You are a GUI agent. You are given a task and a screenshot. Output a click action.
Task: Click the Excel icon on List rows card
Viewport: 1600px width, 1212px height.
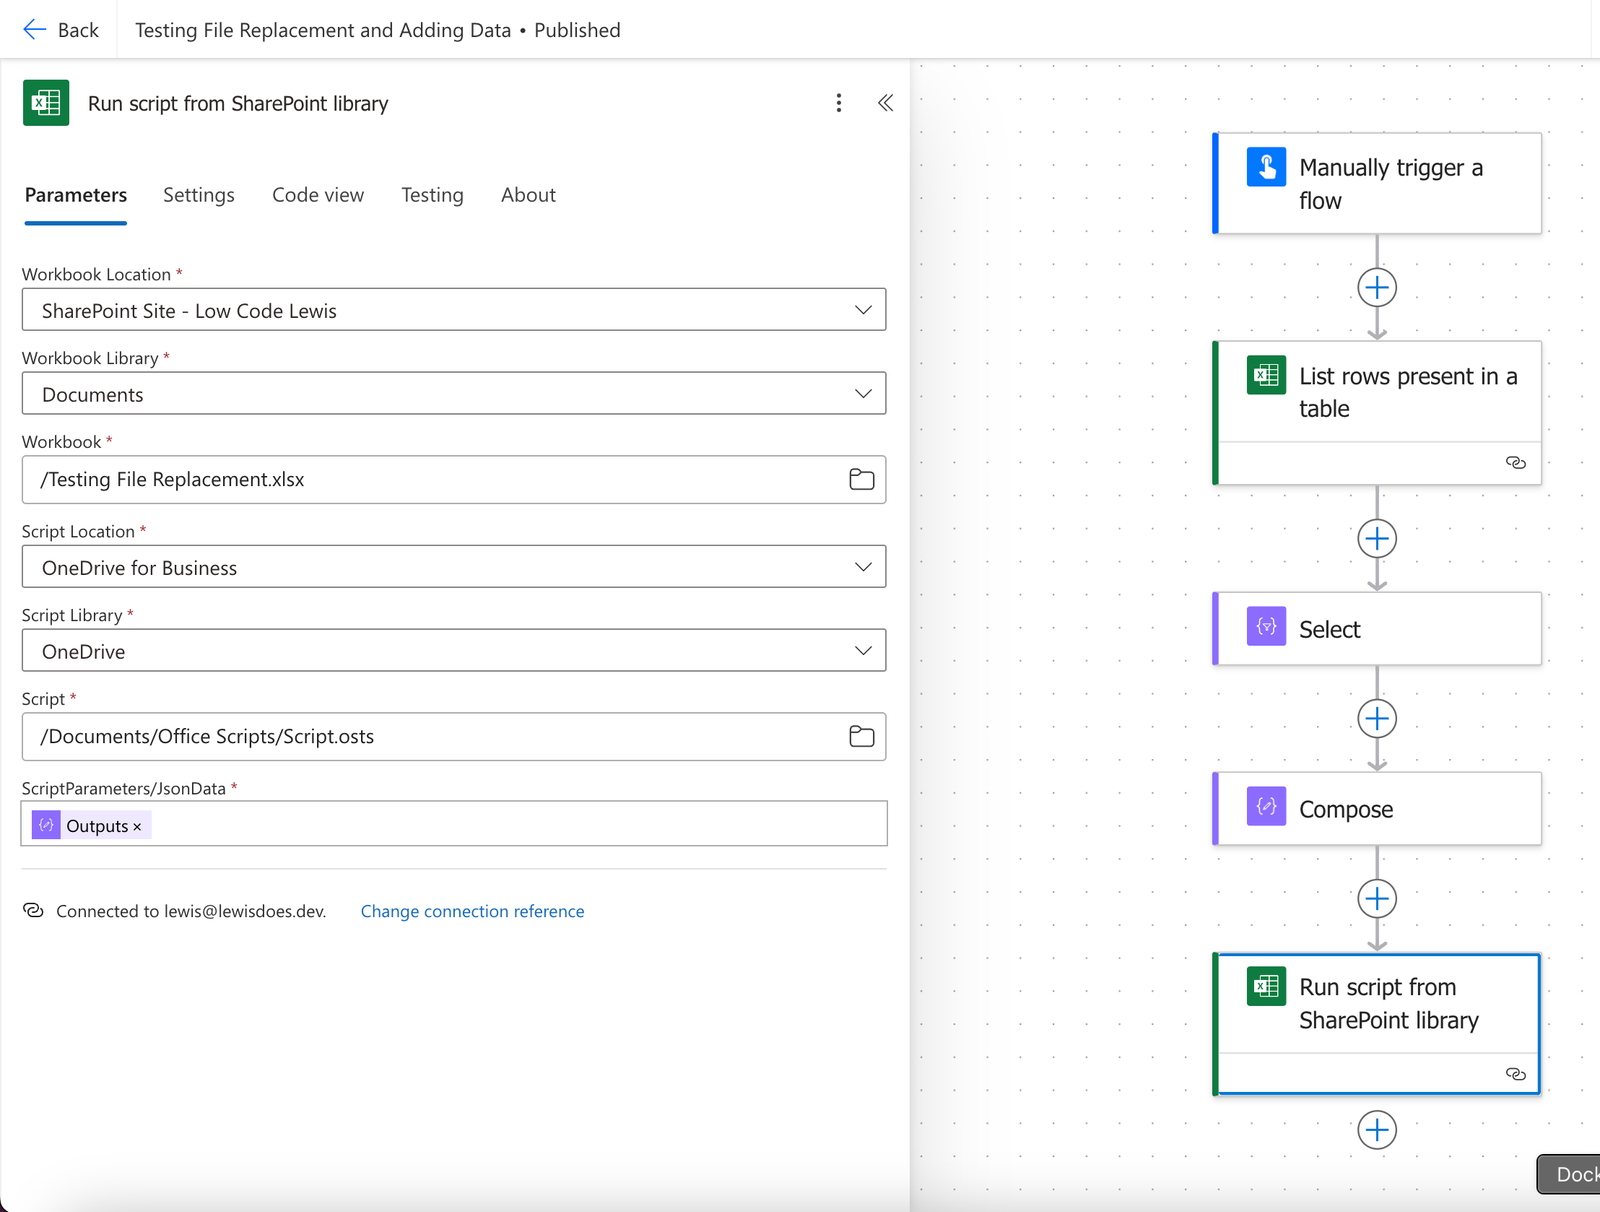[1265, 375]
